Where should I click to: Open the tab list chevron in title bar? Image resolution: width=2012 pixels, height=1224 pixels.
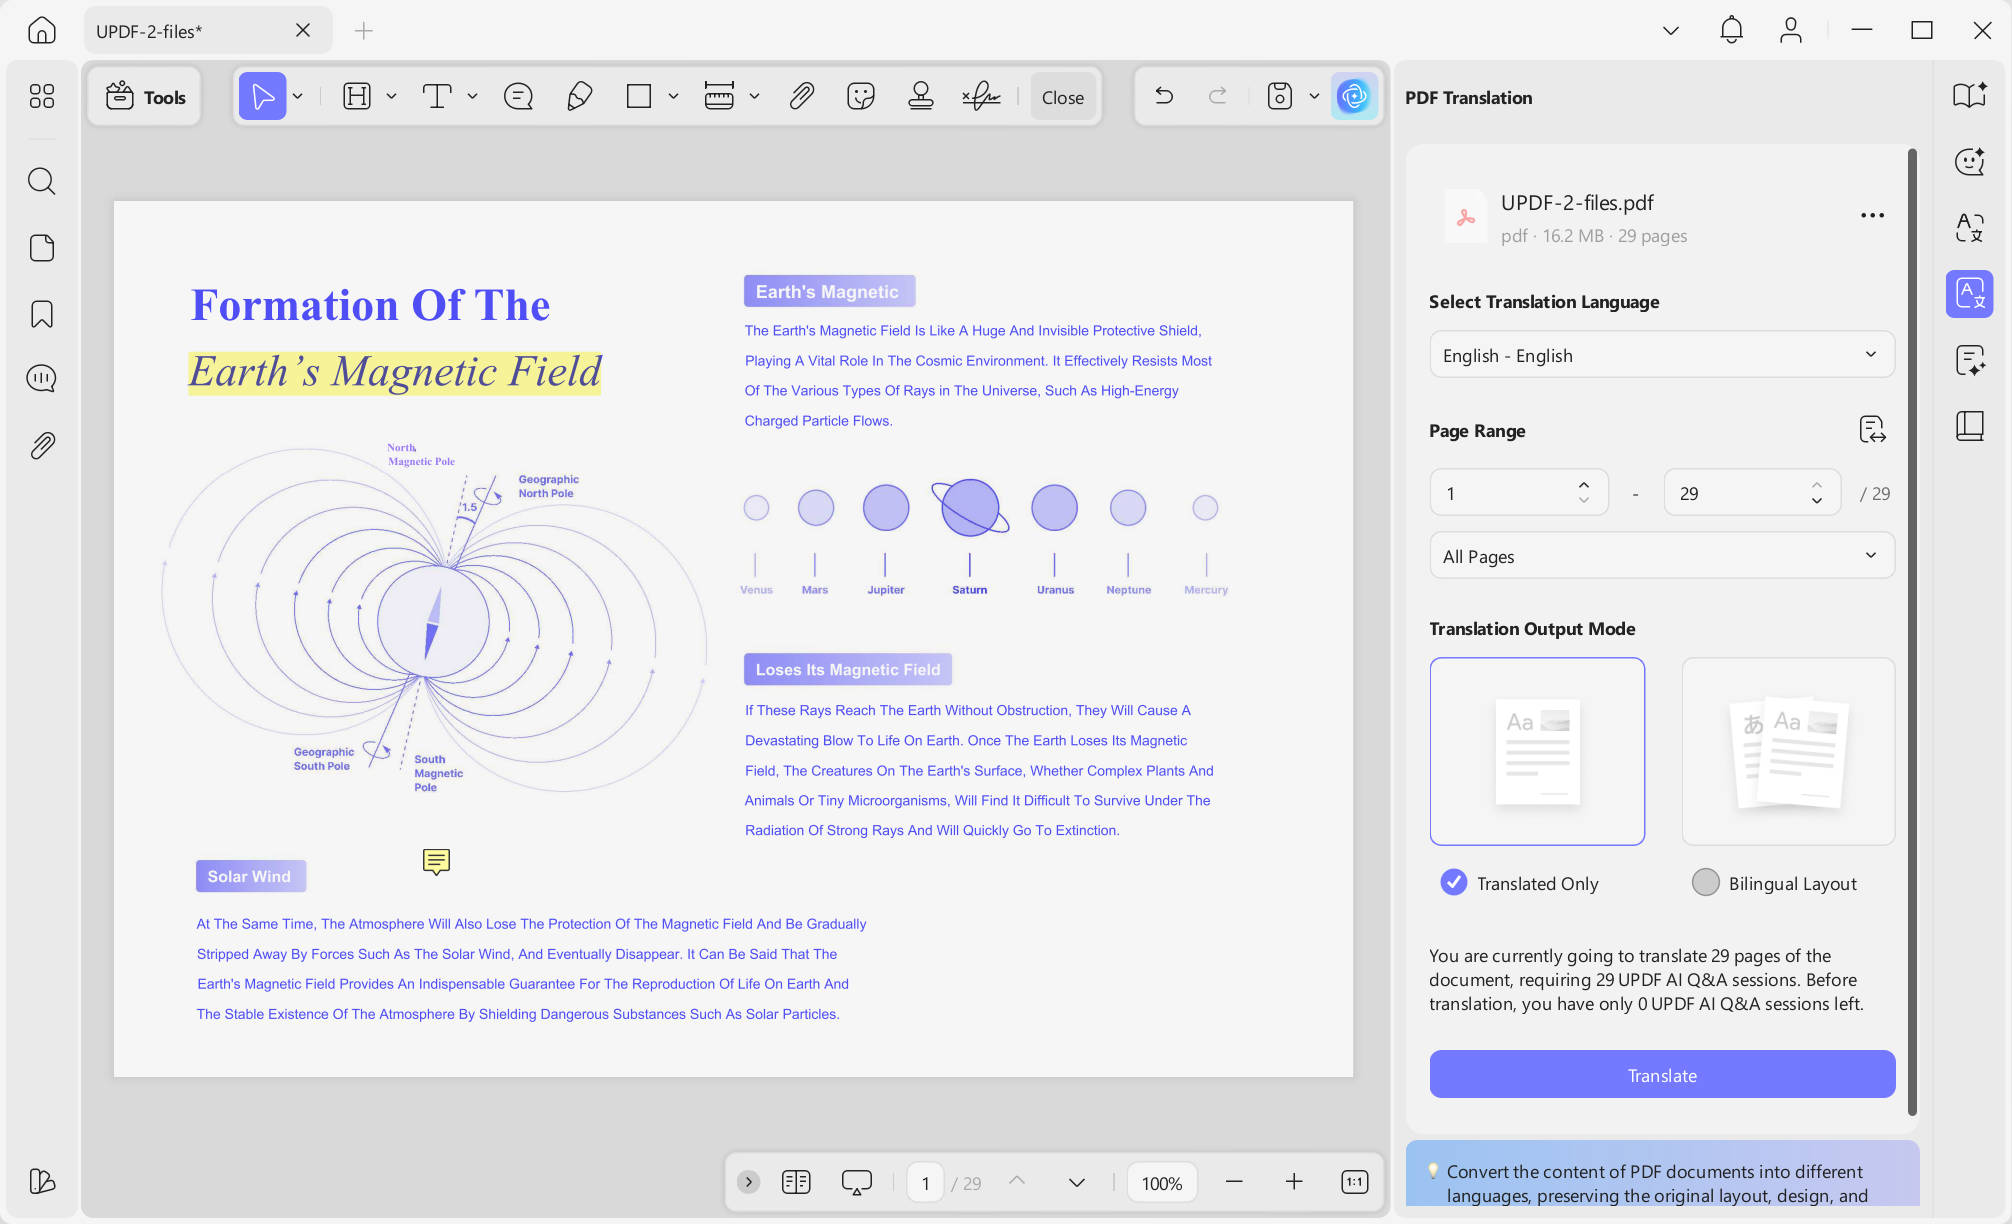(1670, 30)
